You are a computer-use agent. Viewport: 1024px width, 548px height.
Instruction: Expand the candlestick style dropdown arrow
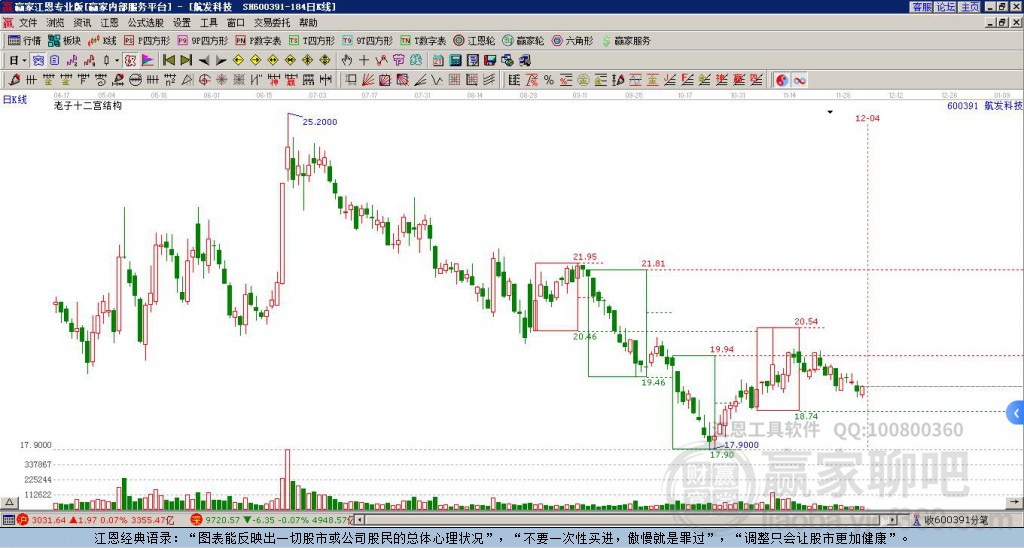[117, 60]
